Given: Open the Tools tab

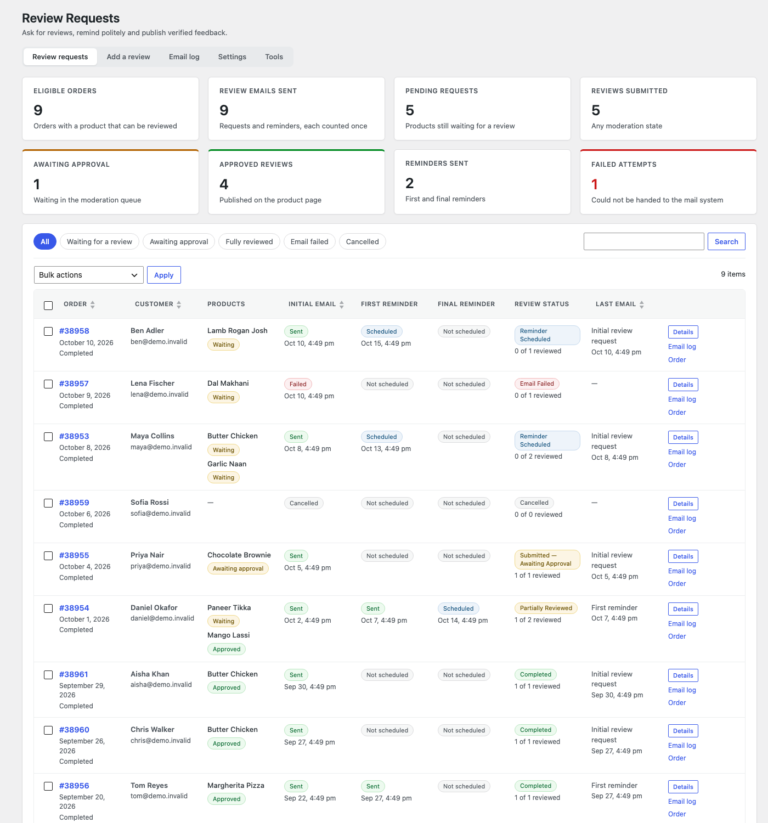Looking at the screenshot, I should 274,57.
